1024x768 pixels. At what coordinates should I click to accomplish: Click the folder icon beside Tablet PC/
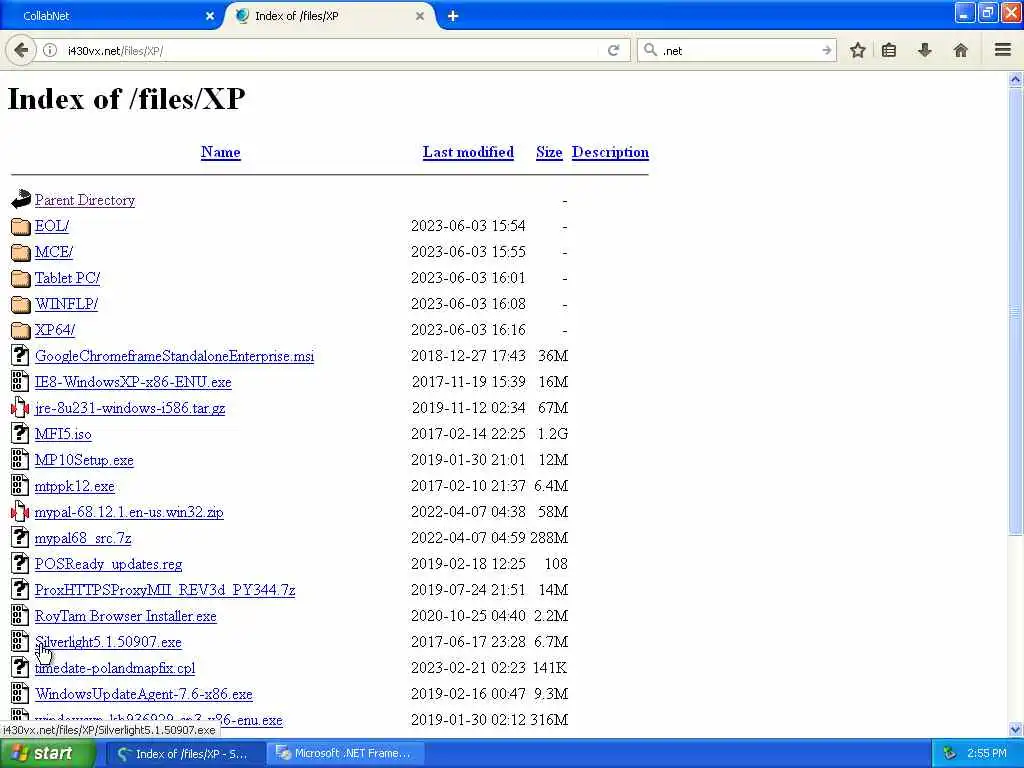tap(21, 278)
